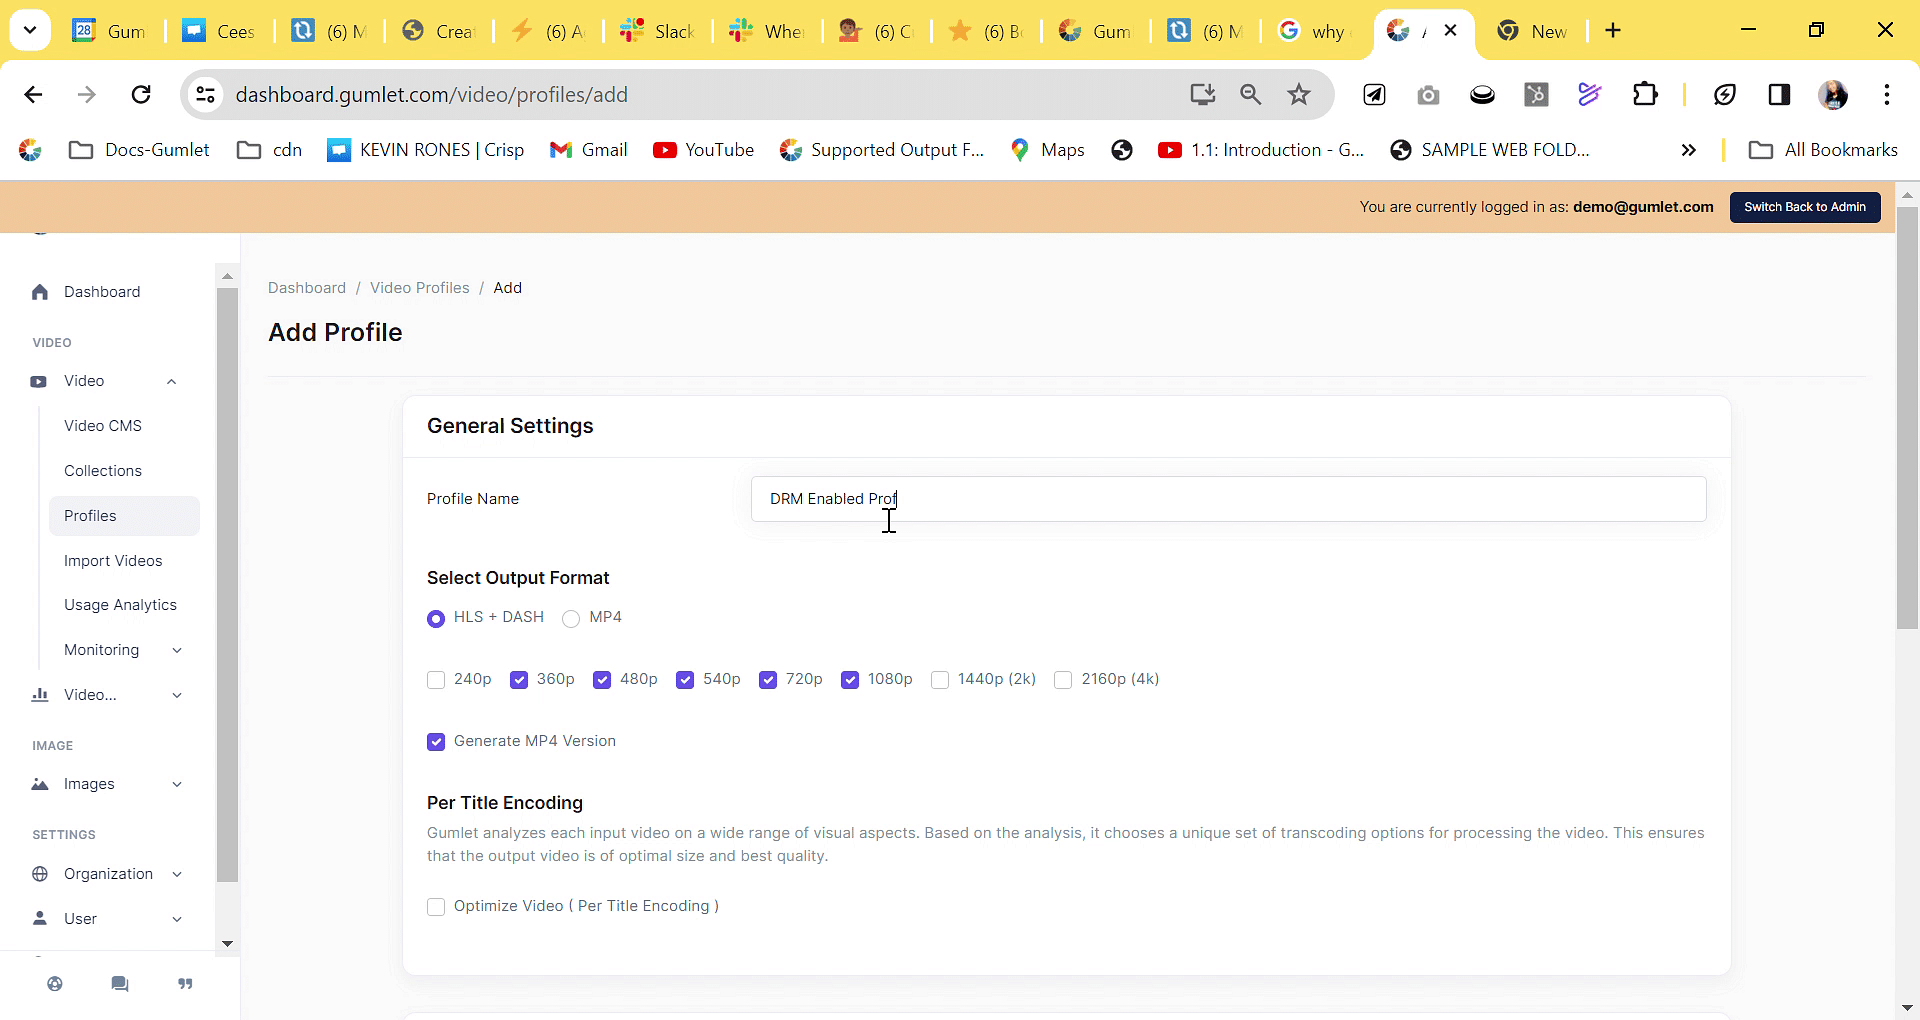Screen dimensions: 1920x1020
Task: Click the Video analytics bar-chart icon
Action: tap(40, 695)
